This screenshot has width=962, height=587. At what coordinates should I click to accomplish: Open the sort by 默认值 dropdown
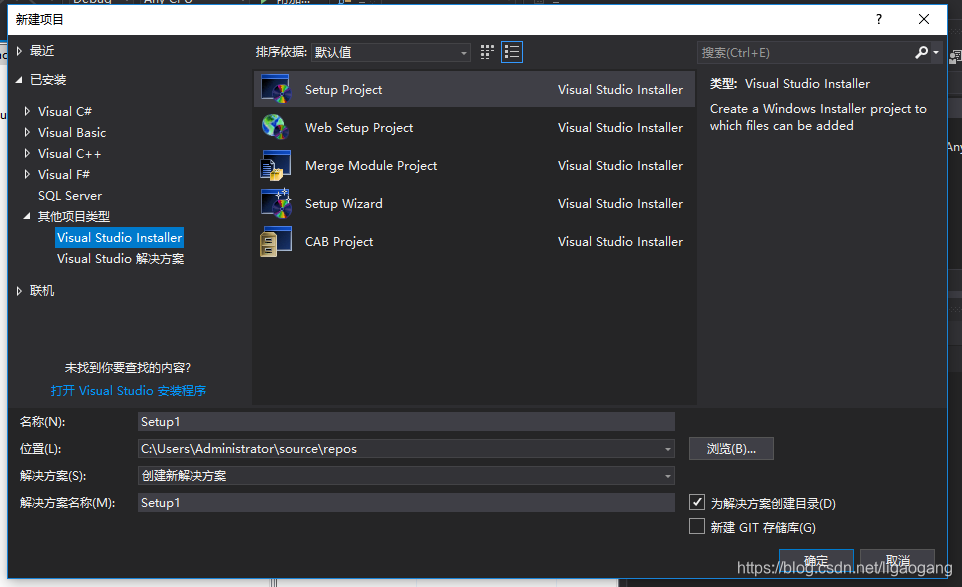[391, 53]
